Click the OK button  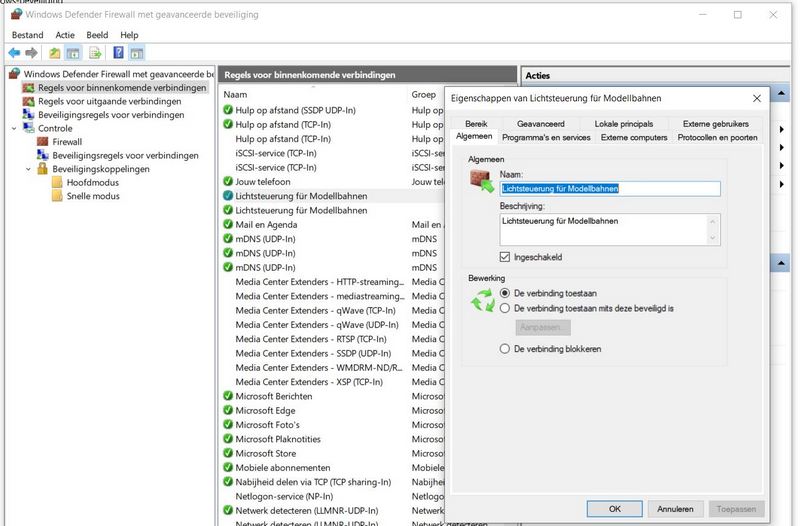614,509
